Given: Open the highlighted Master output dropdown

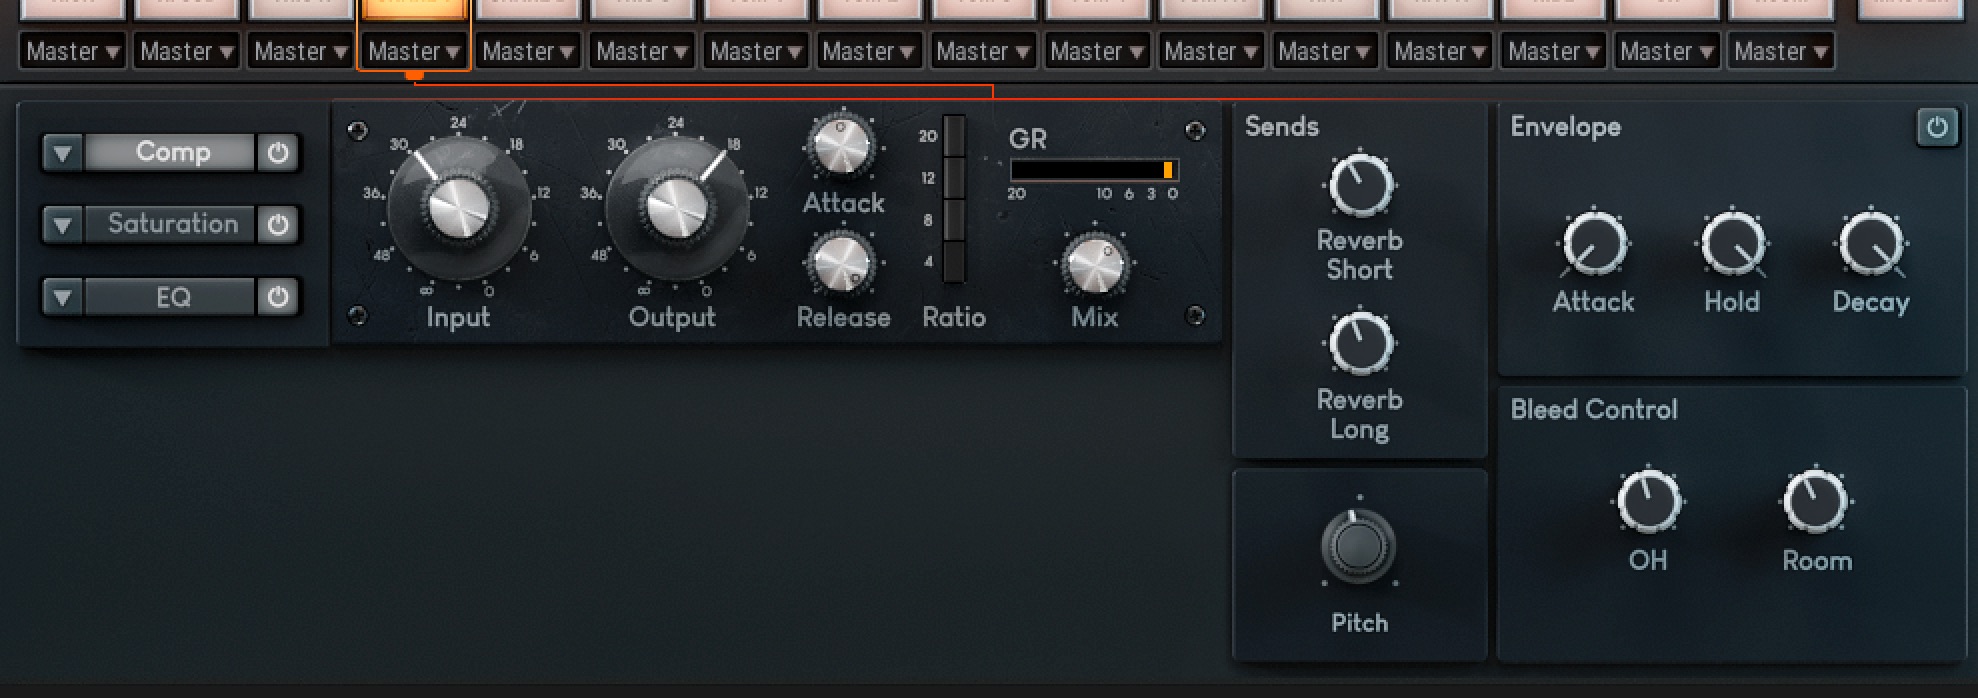Looking at the screenshot, I should [414, 51].
